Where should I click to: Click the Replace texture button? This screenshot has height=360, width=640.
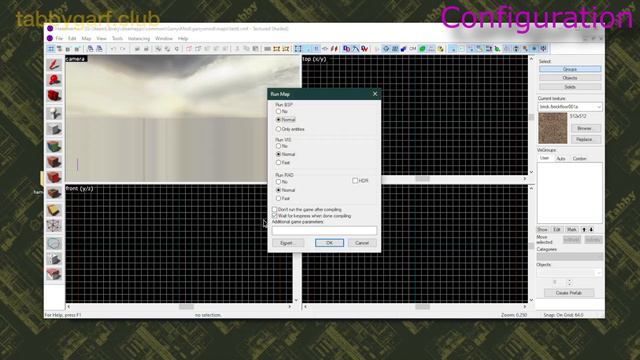[x=584, y=139]
